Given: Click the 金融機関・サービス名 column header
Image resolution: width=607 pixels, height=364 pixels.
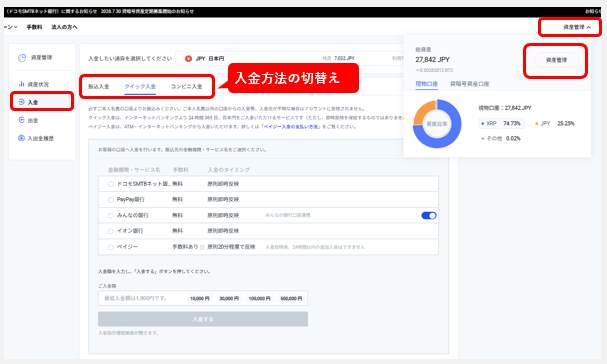Looking at the screenshot, I should click(134, 170).
